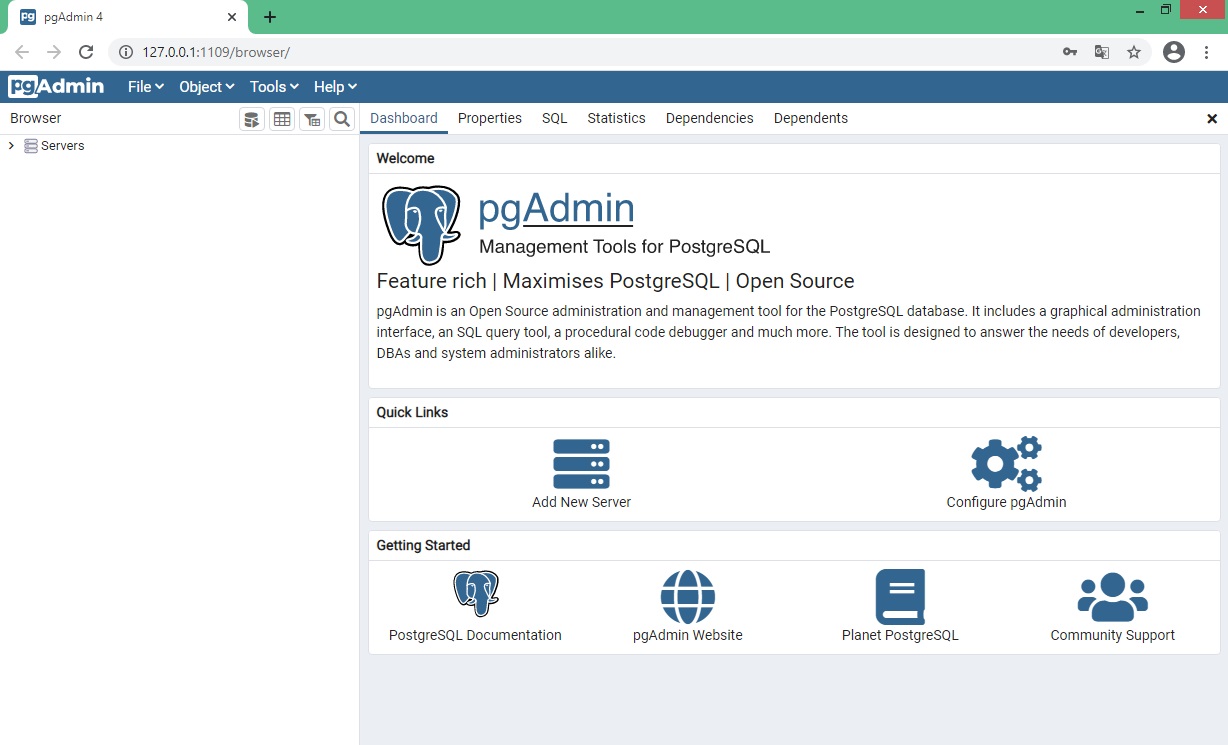Click the Add New Server icon
This screenshot has width=1228, height=745.
581,464
